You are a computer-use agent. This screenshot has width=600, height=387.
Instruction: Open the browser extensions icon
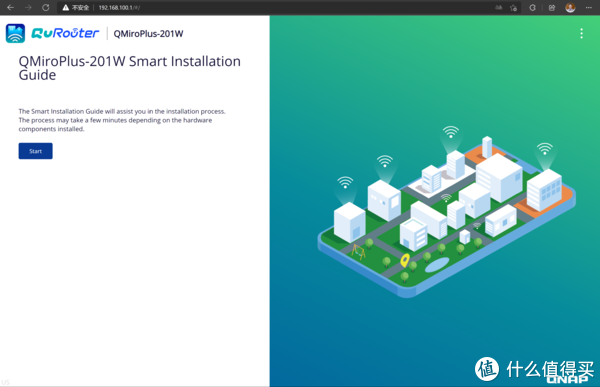pyautogui.click(x=532, y=8)
